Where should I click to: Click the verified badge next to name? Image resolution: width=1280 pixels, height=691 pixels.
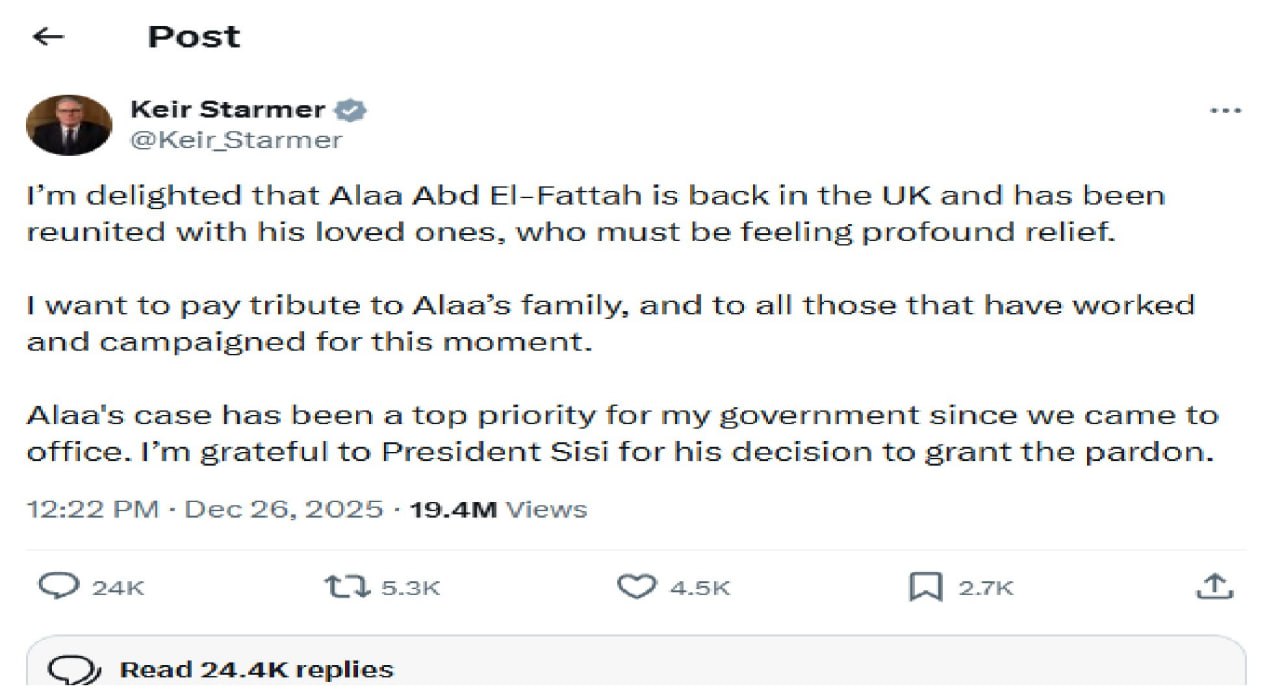(349, 110)
